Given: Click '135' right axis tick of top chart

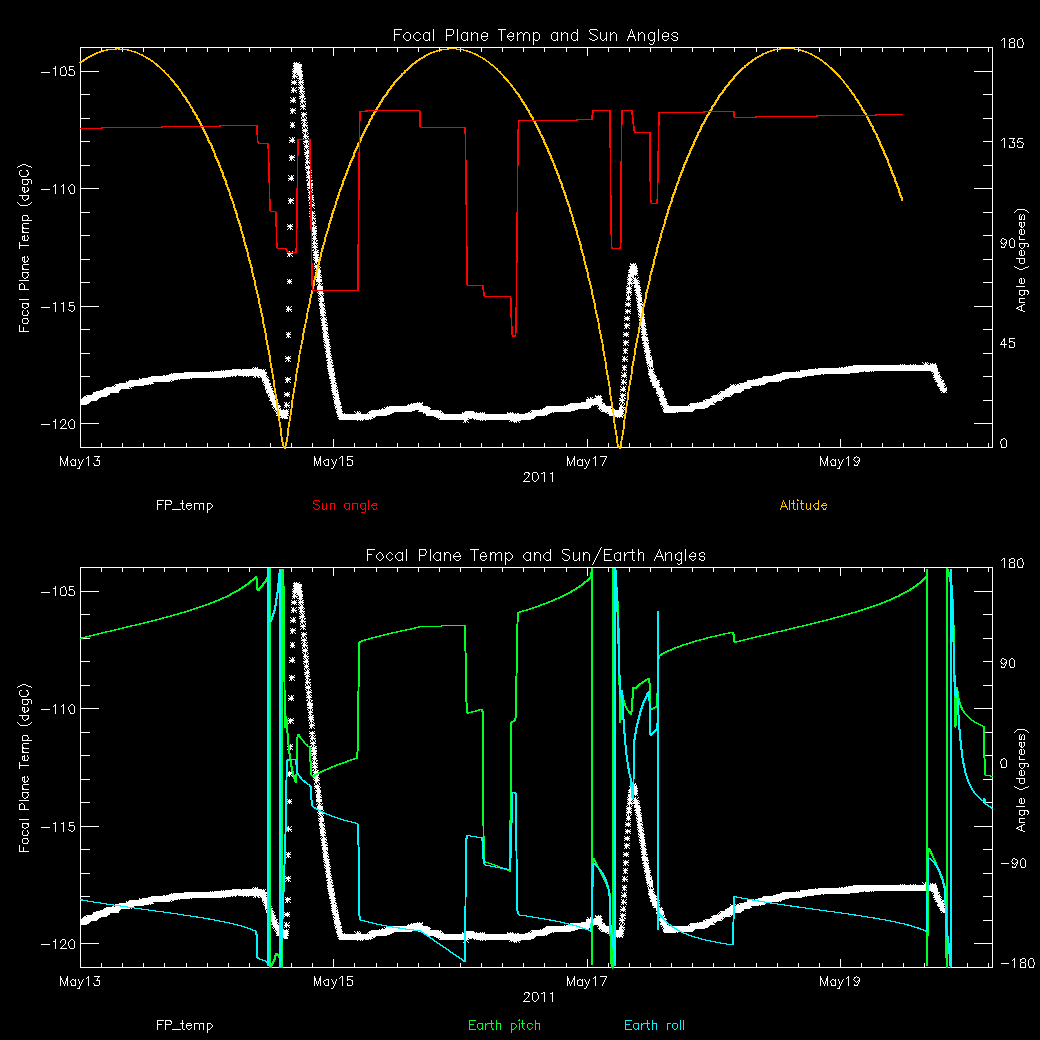Looking at the screenshot, I should (1011, 143).
